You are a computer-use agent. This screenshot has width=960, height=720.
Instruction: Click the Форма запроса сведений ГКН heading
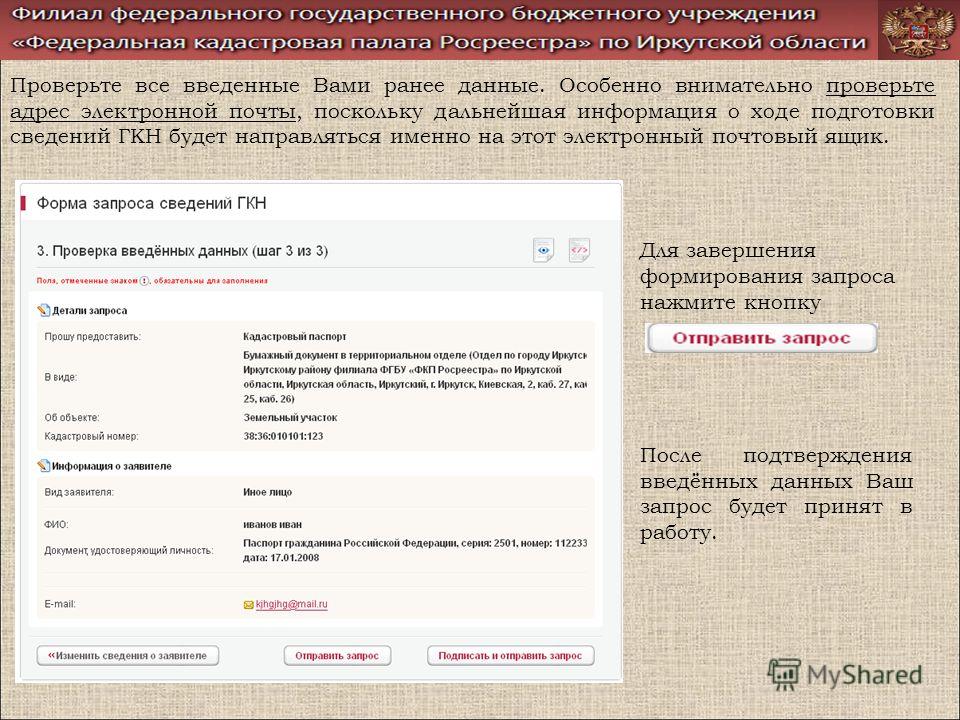tap(151, 203)
